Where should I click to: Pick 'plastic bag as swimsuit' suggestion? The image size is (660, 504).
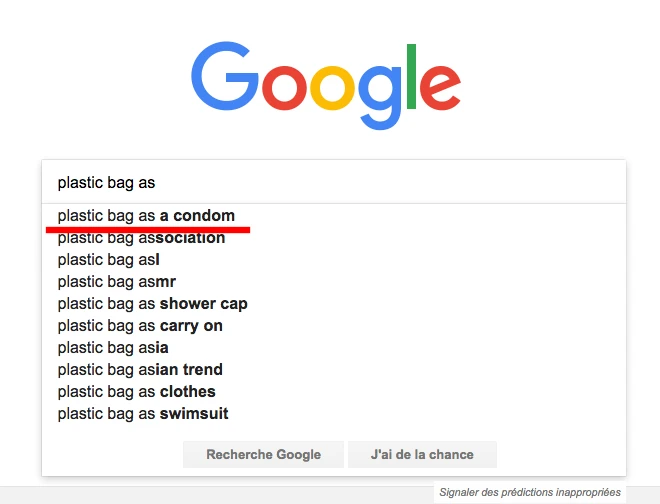(x=143, y=414)
